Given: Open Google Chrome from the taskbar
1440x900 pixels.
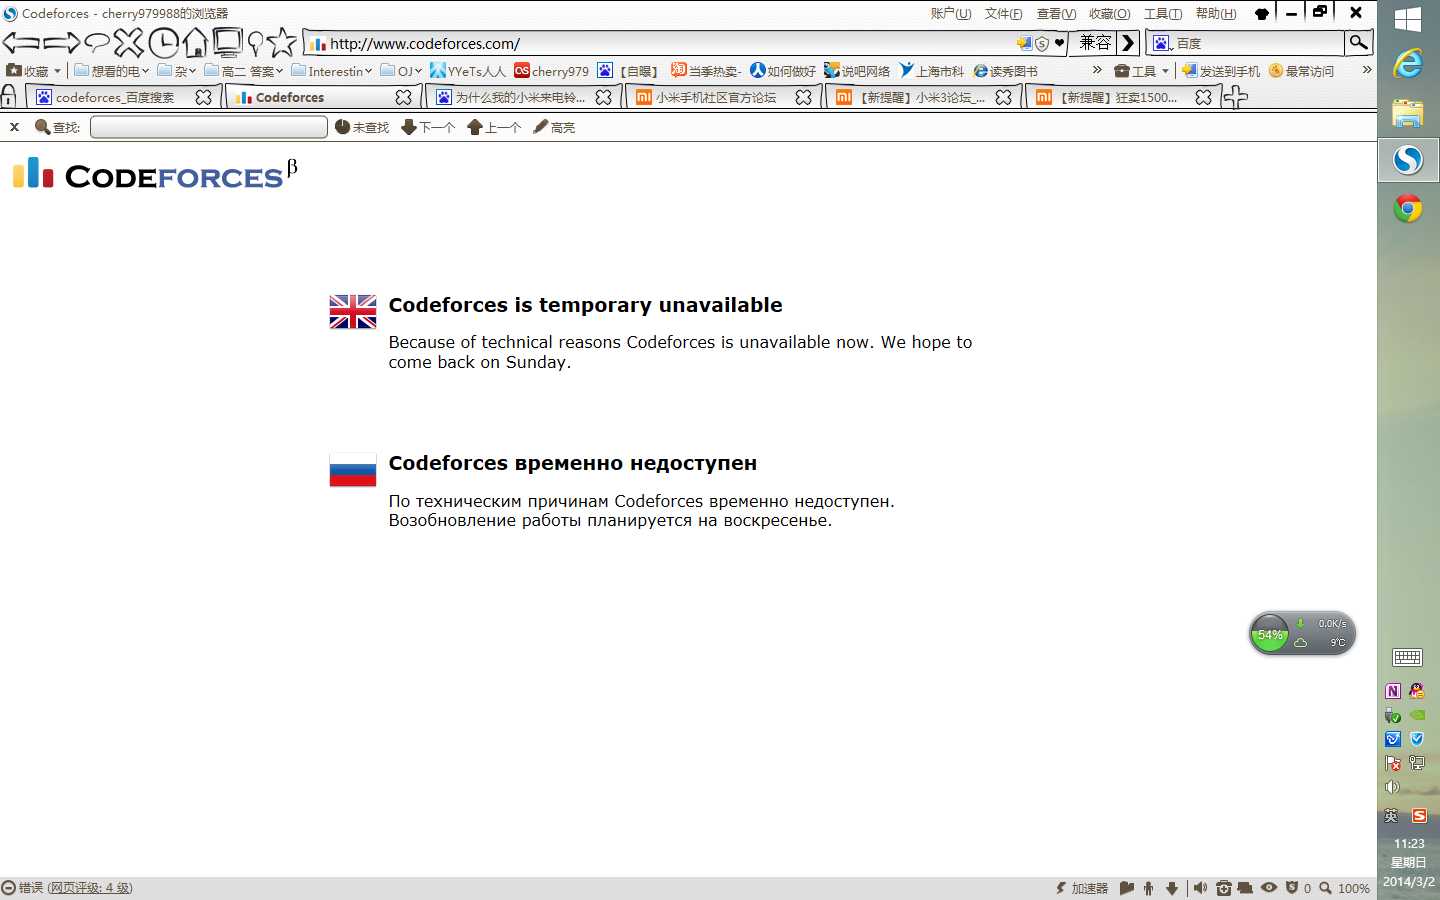Looking at the screenshot, I should click(x=1408, y=208).
